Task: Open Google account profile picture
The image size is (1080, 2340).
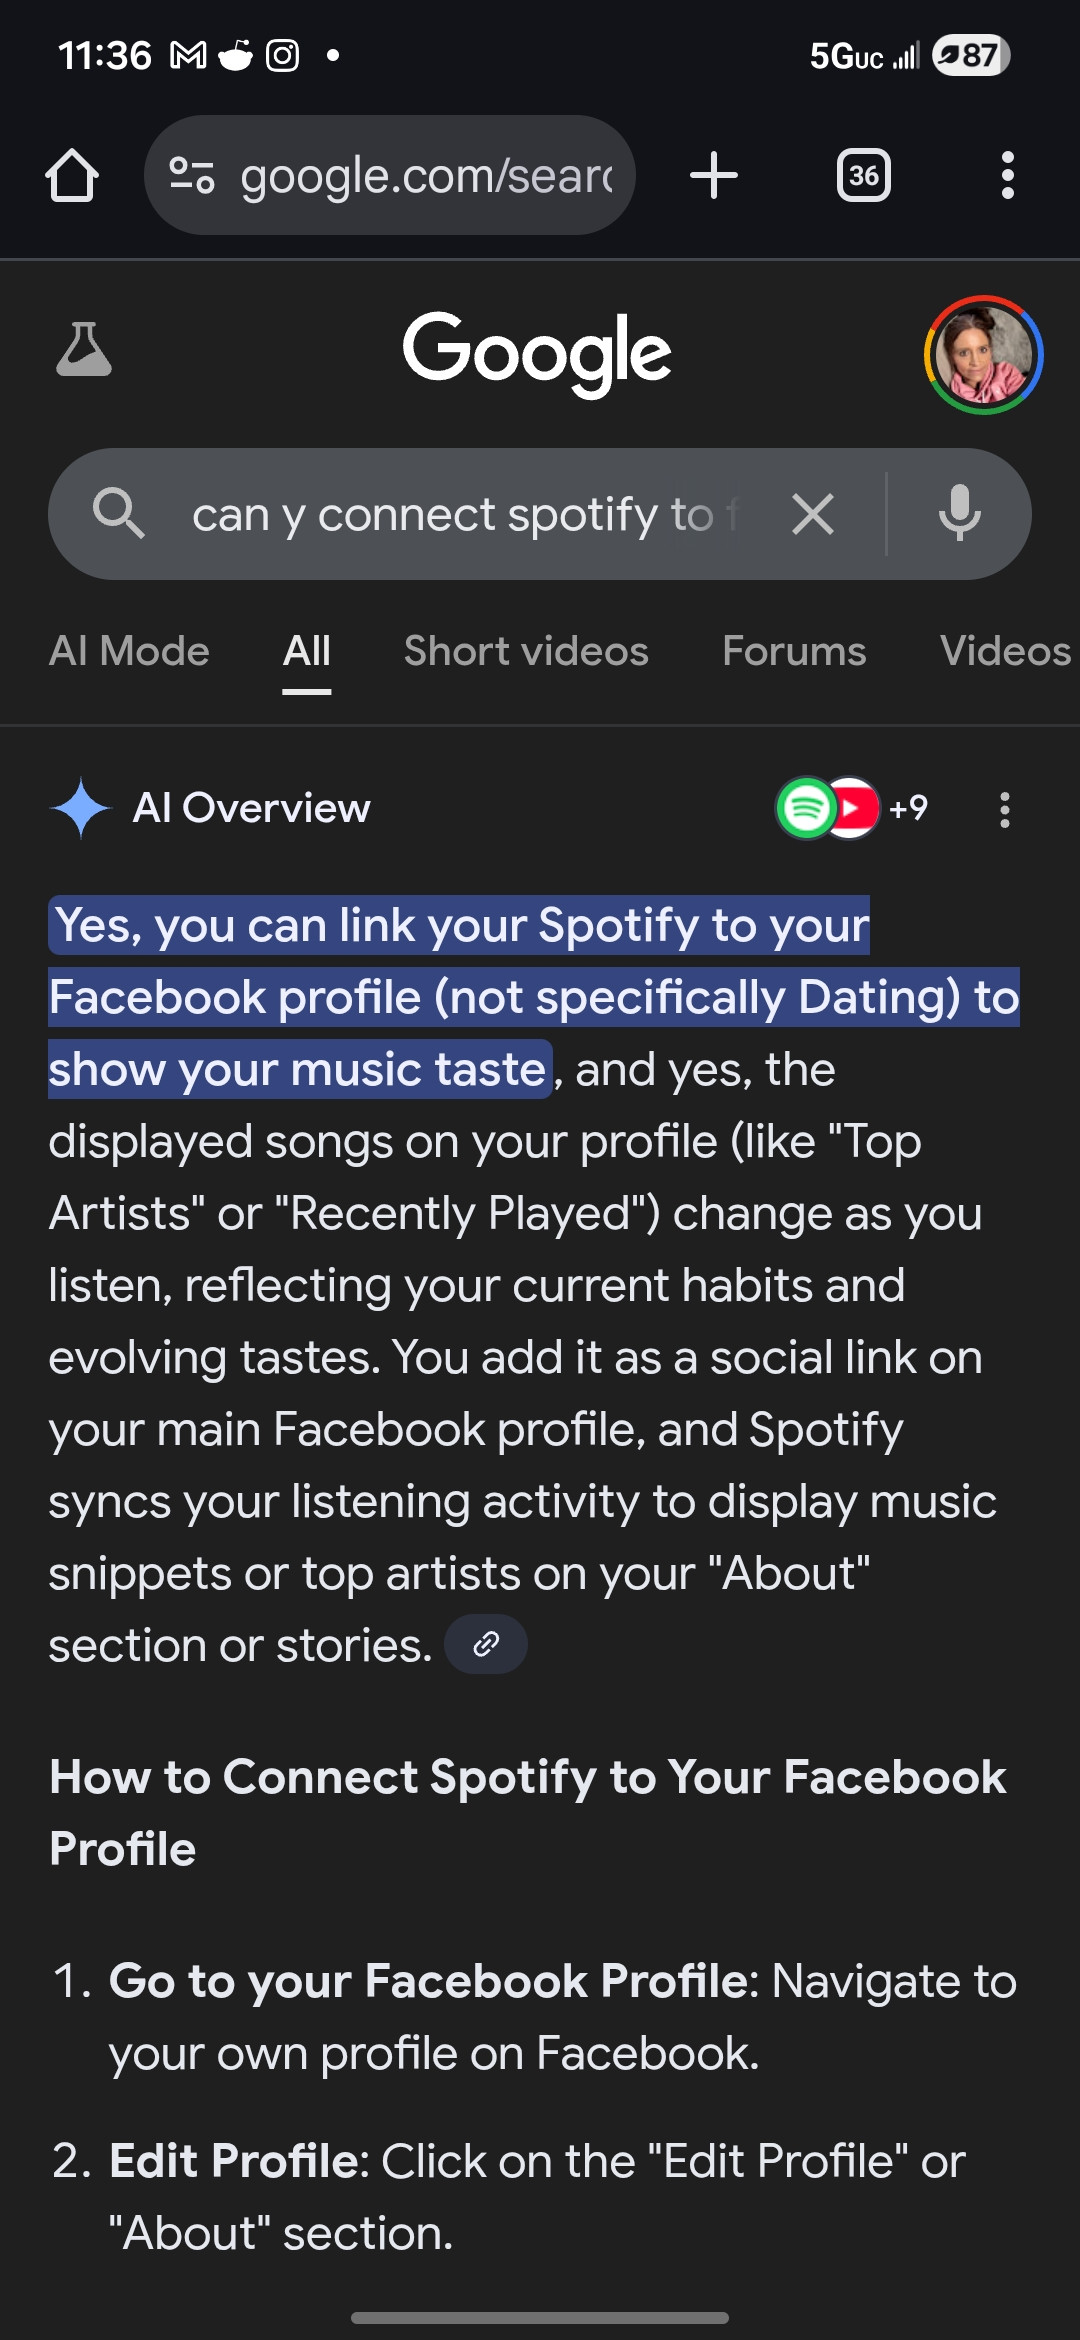Action: (984, 354)
